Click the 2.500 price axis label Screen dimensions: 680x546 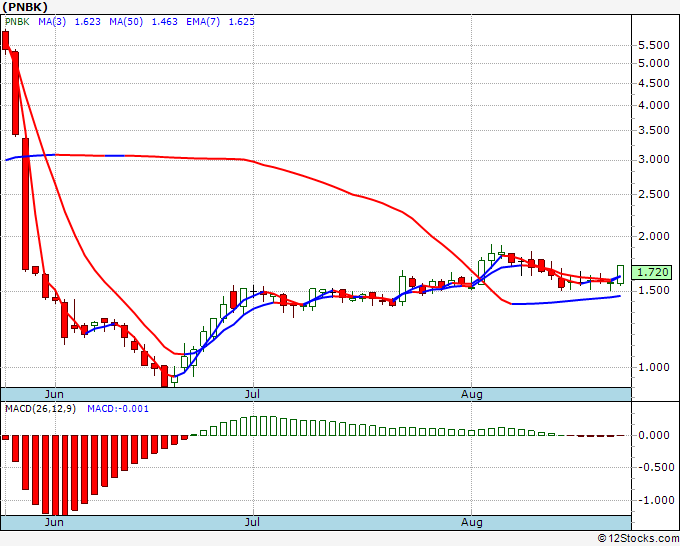(x=654, y=194)
